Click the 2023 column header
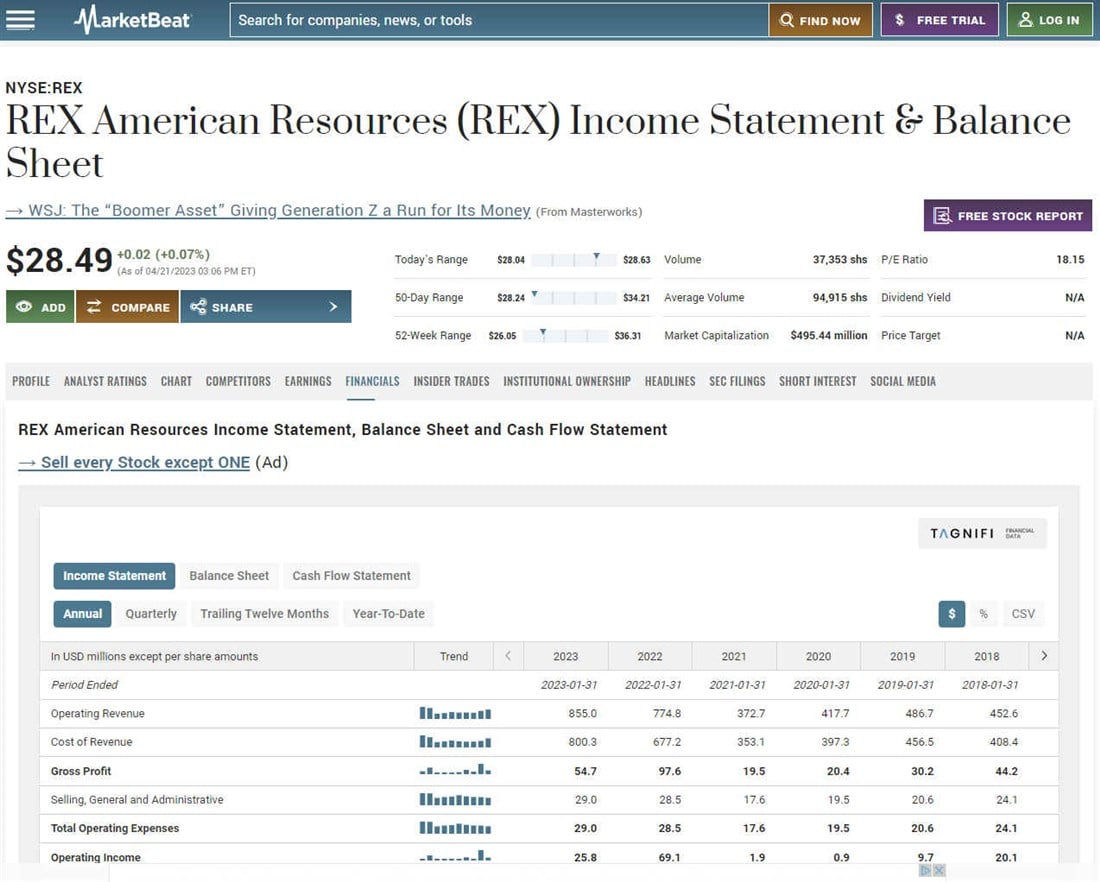 565,656
